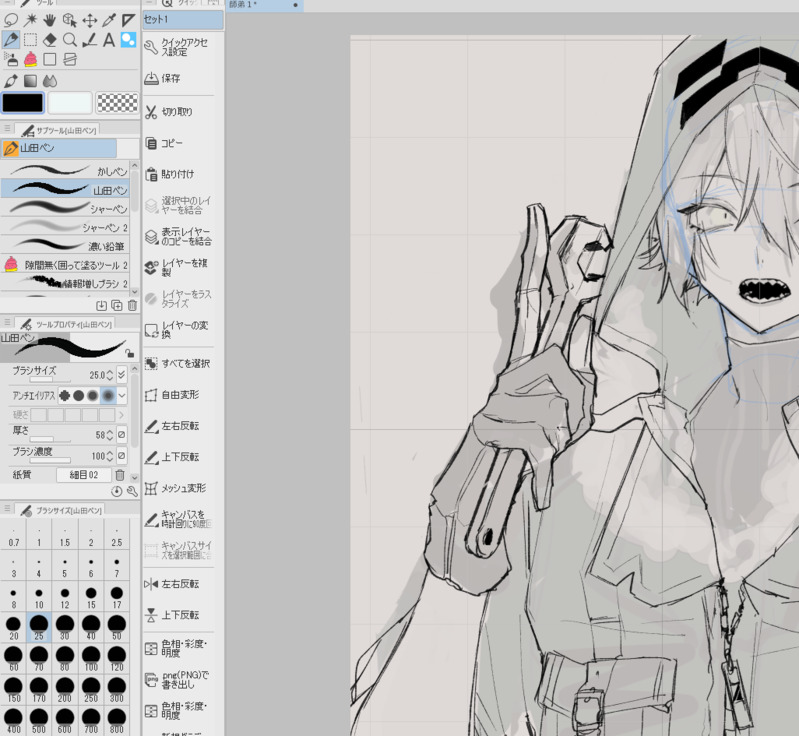Toggle brush size dynamics button

pyautogui.click(x=122, y=375)
